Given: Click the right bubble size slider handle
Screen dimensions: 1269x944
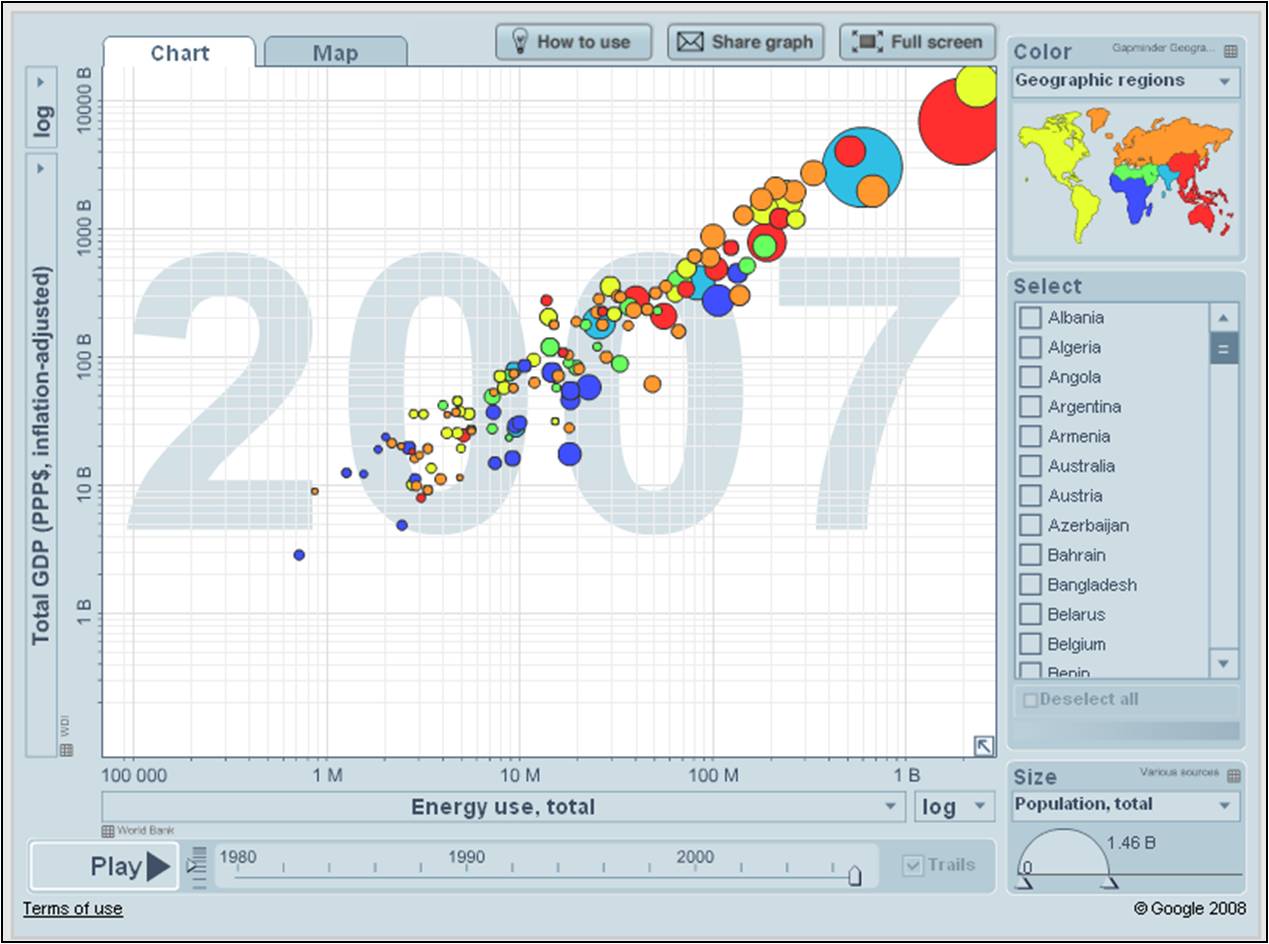Looking at the screenshot, I should coord(1109,885).
